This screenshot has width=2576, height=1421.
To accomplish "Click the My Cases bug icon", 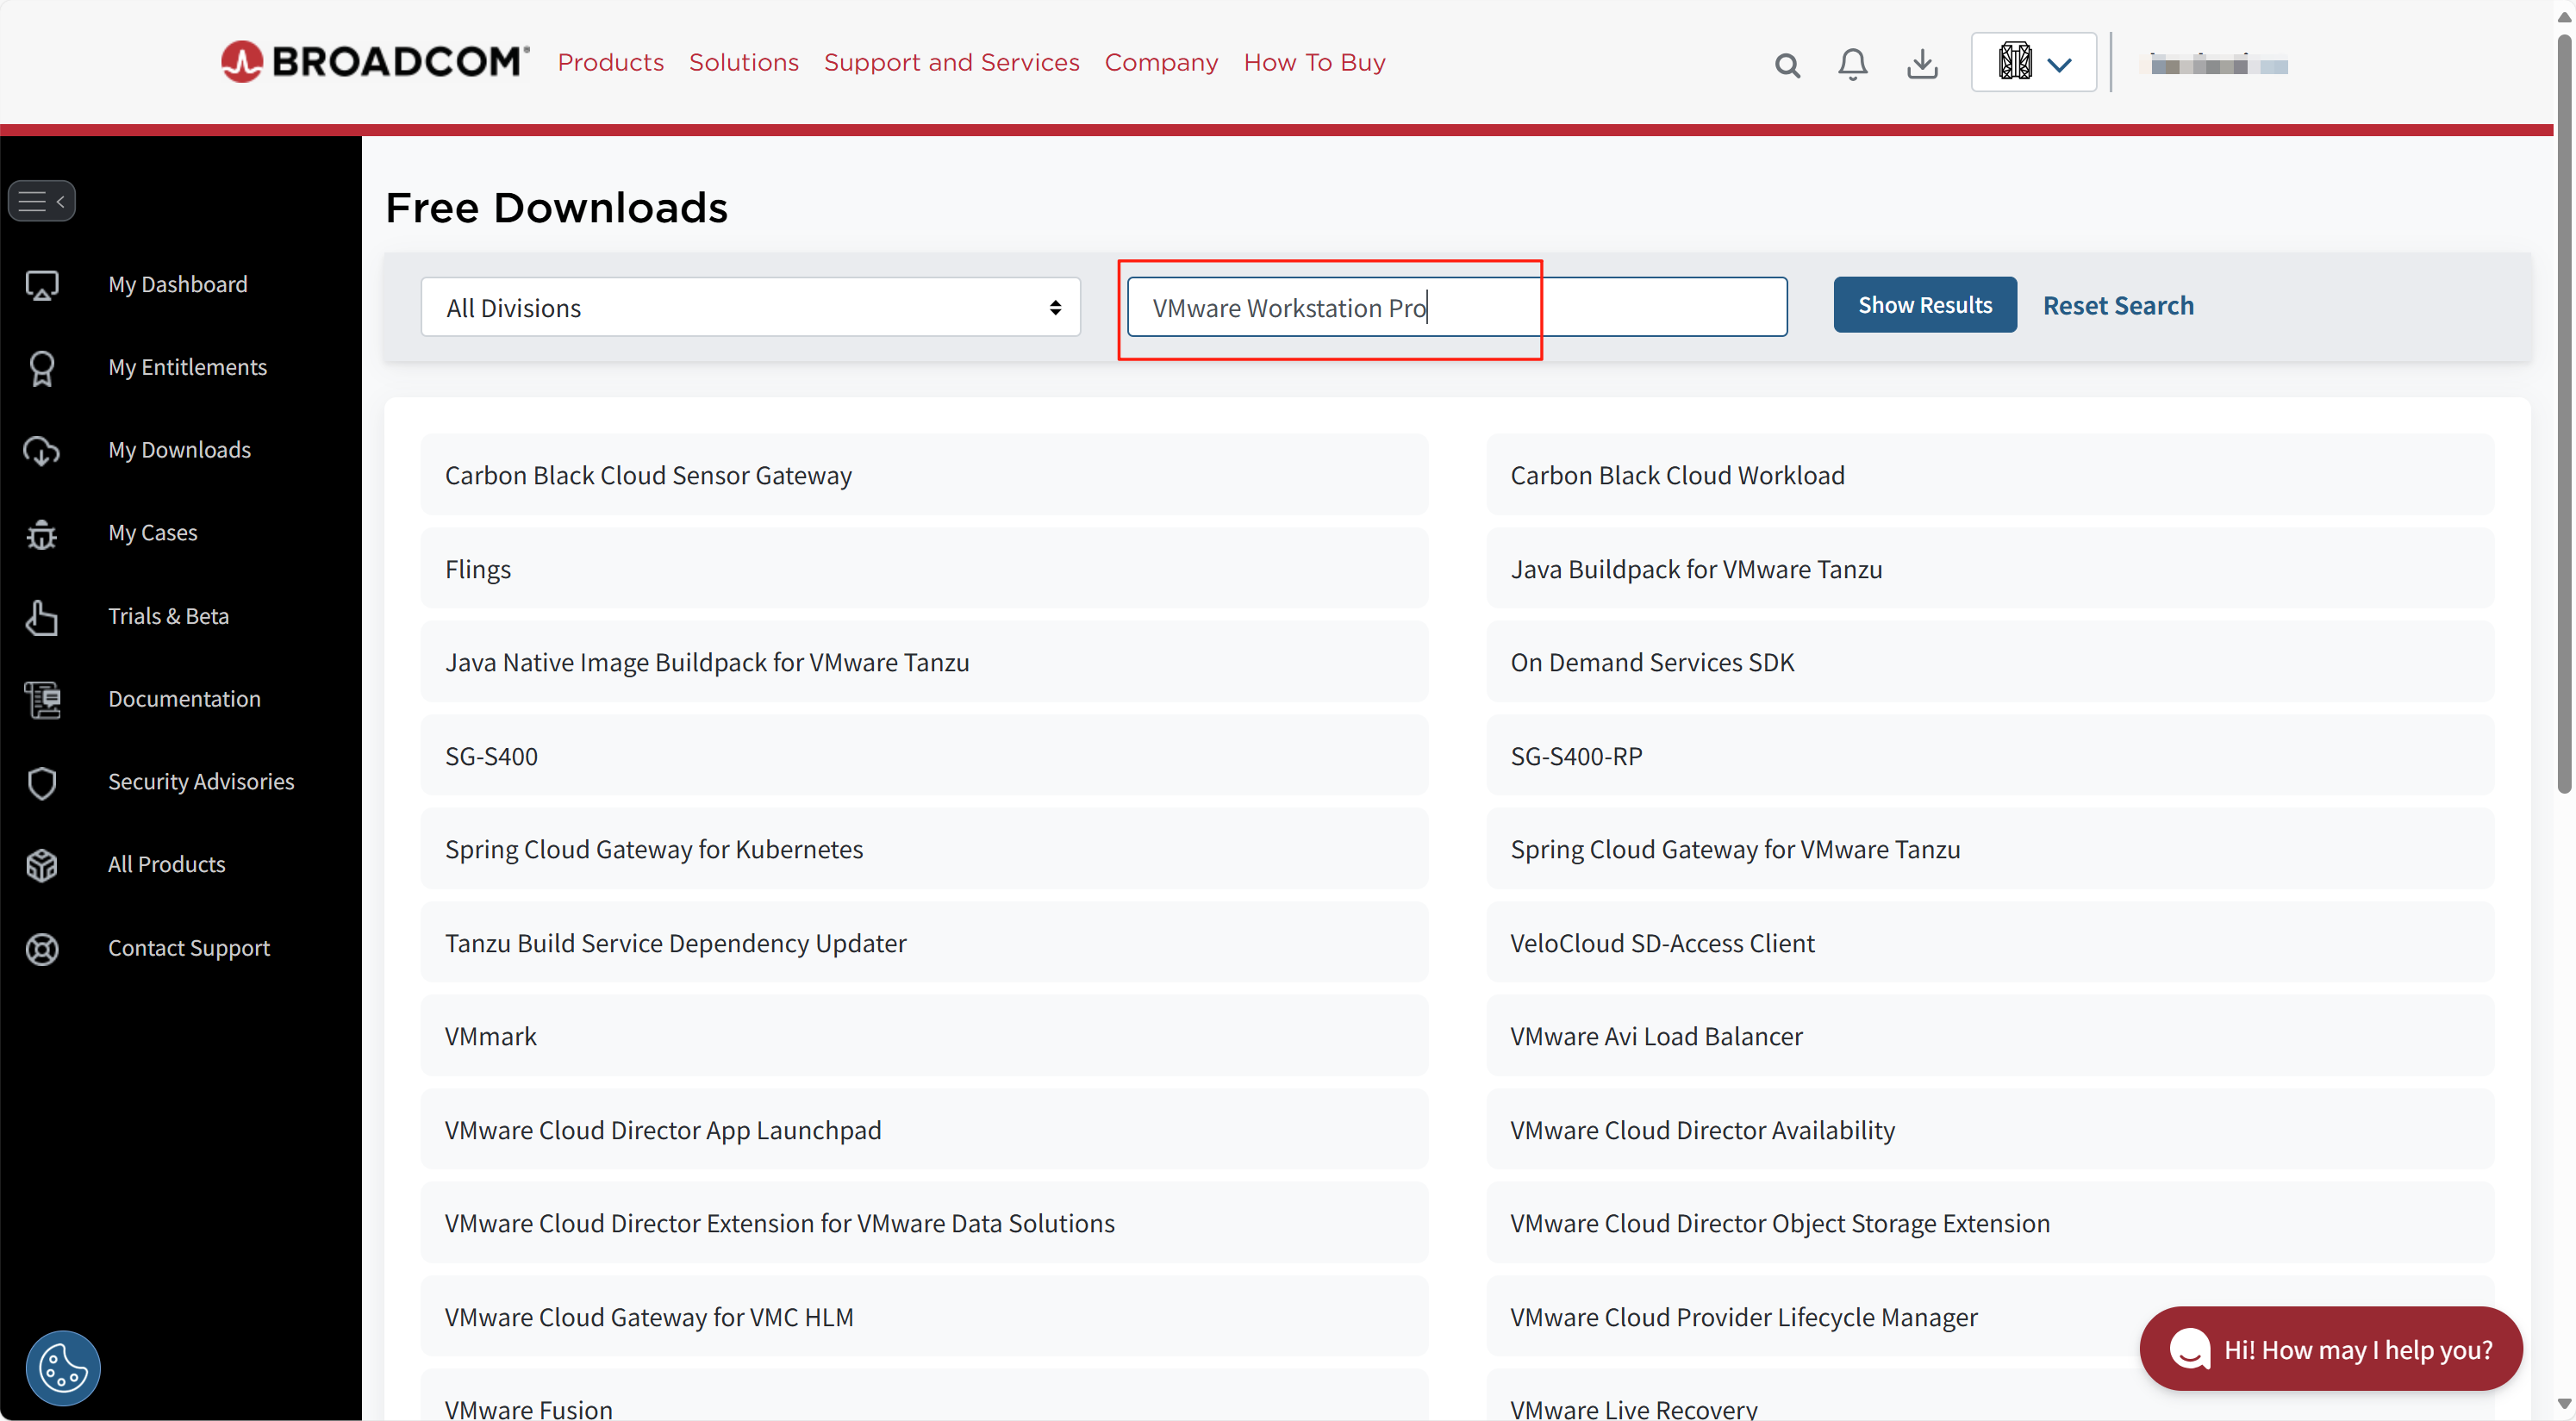I will point(42,534).
